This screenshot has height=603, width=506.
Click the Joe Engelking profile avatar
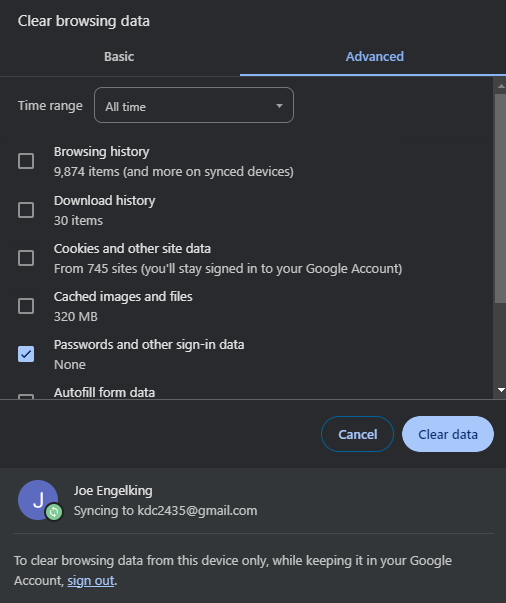click(38, 500)
